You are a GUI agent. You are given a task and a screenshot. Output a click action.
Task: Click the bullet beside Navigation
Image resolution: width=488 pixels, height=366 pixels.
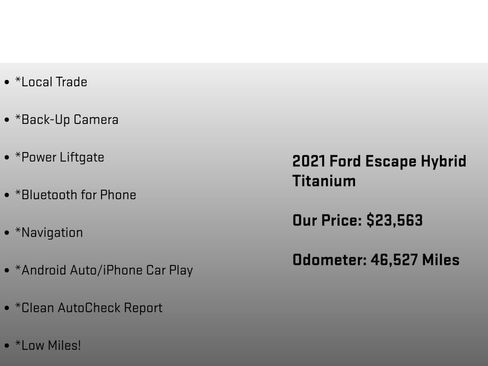coord(7,233)
